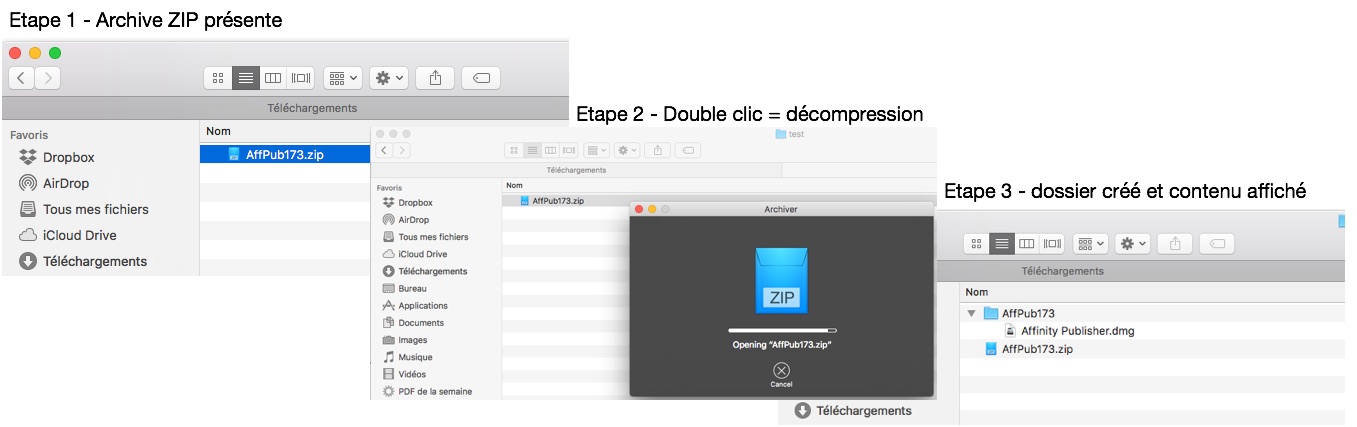This screenshot has height=427, width=1357.
Task: Choose cover flow view in first Finder window
Action: (x=301, y=77)
